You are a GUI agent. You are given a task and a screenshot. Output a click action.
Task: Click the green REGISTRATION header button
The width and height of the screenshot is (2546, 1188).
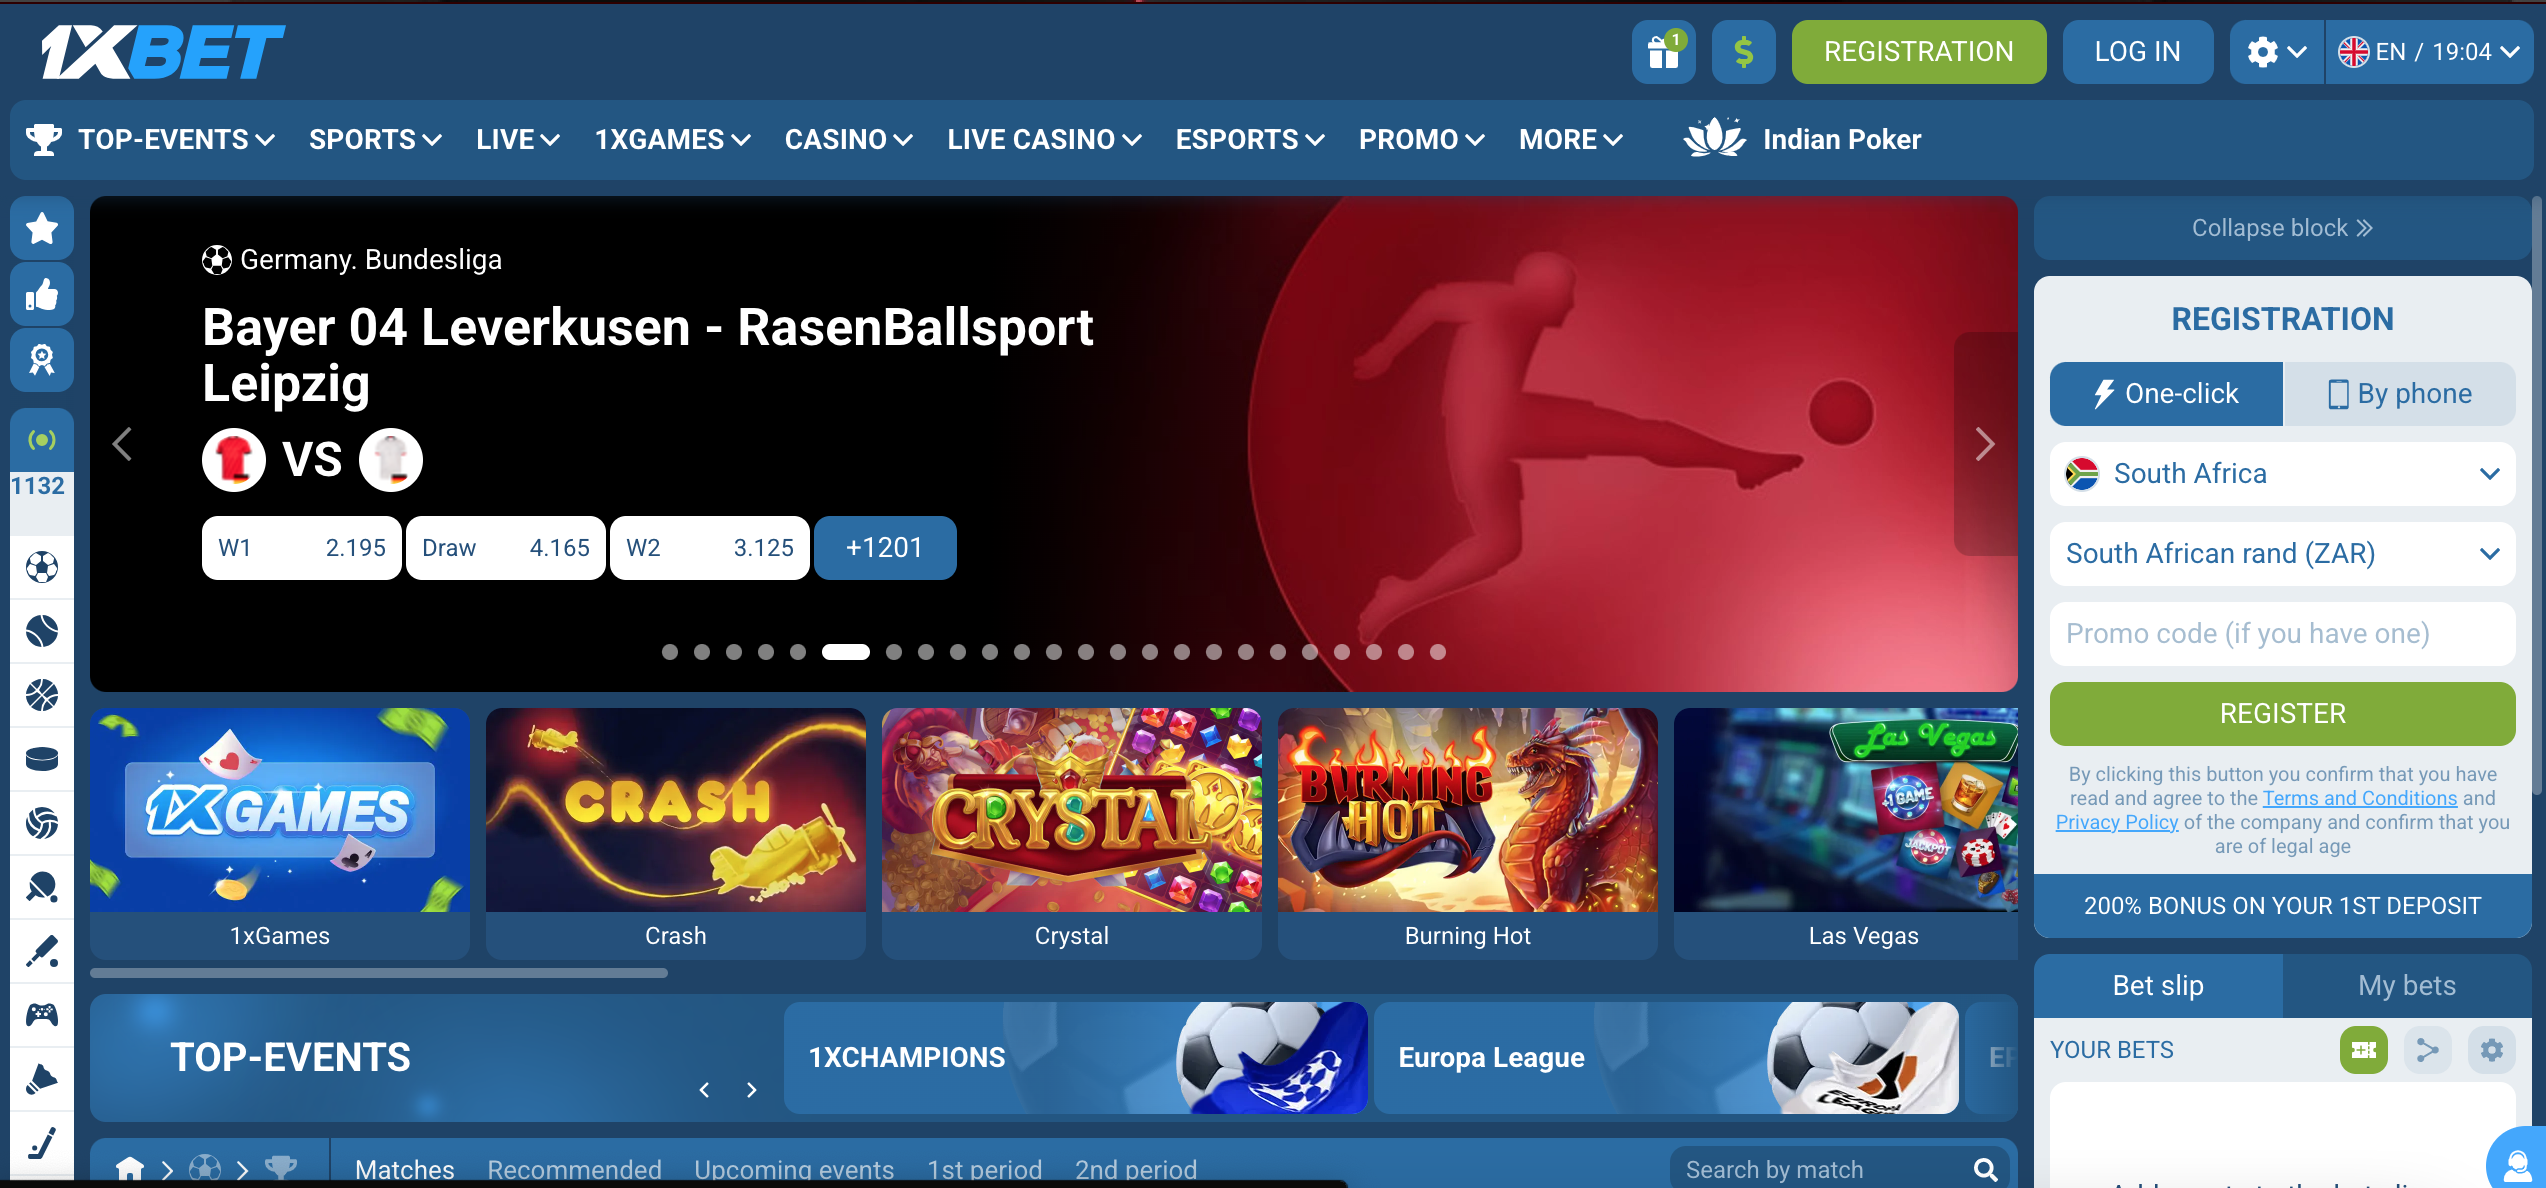pos(1918,52)
